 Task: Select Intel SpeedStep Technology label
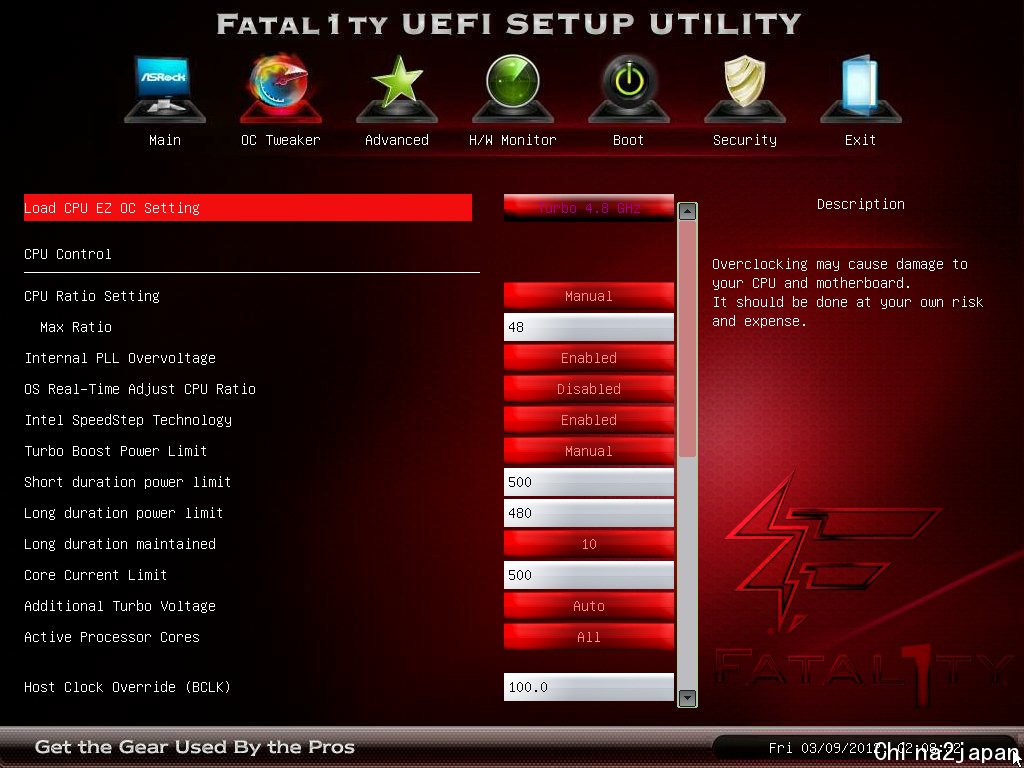click(x=128, y=420)
